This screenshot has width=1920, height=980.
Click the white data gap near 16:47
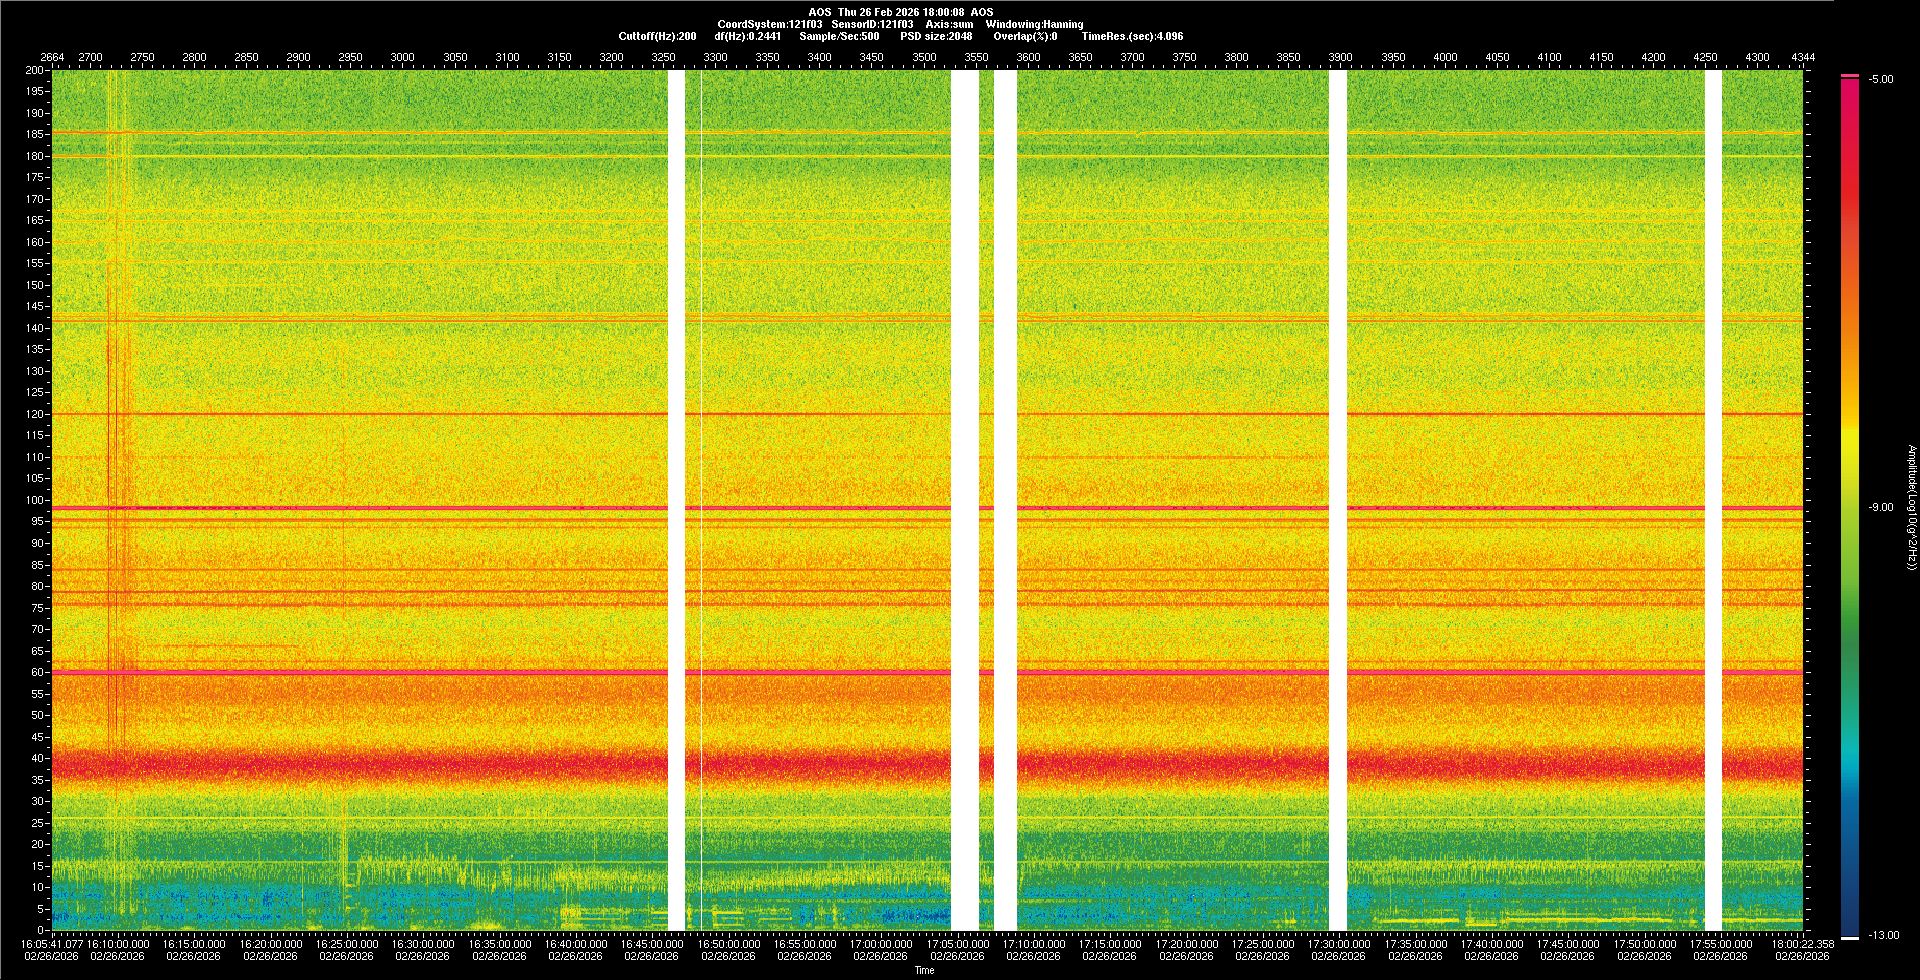[676, 500]
